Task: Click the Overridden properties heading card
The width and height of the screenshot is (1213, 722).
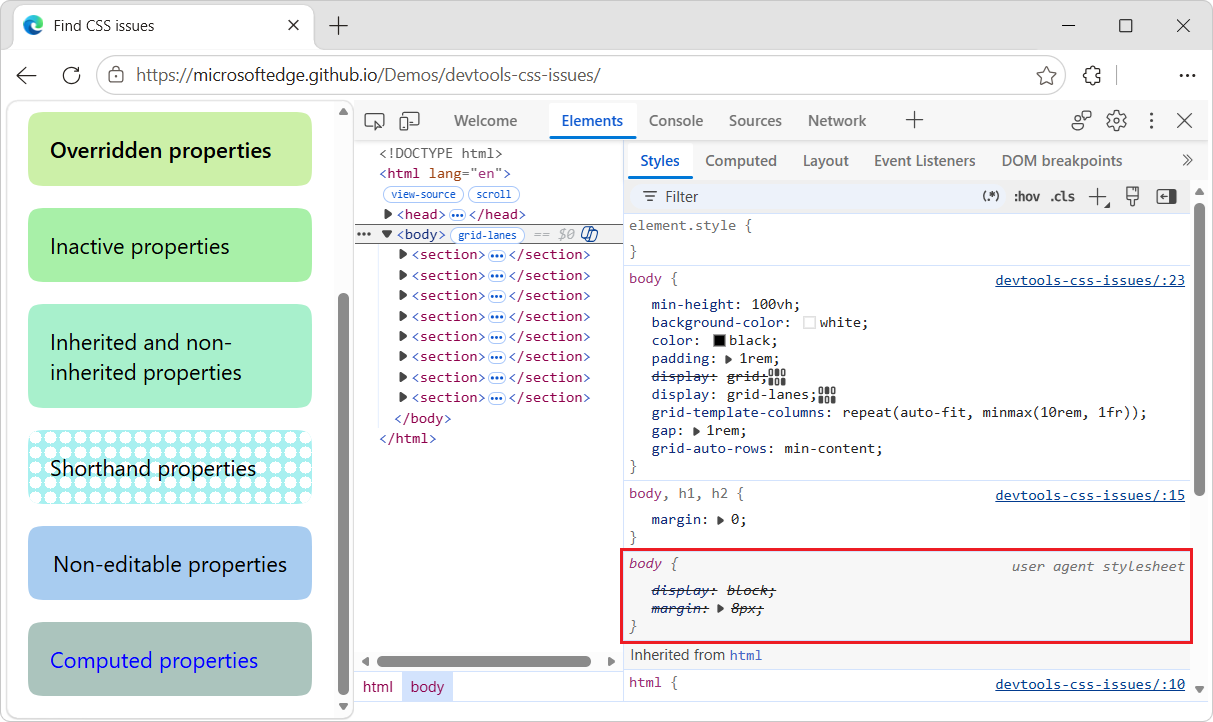Action: point(170,149)
